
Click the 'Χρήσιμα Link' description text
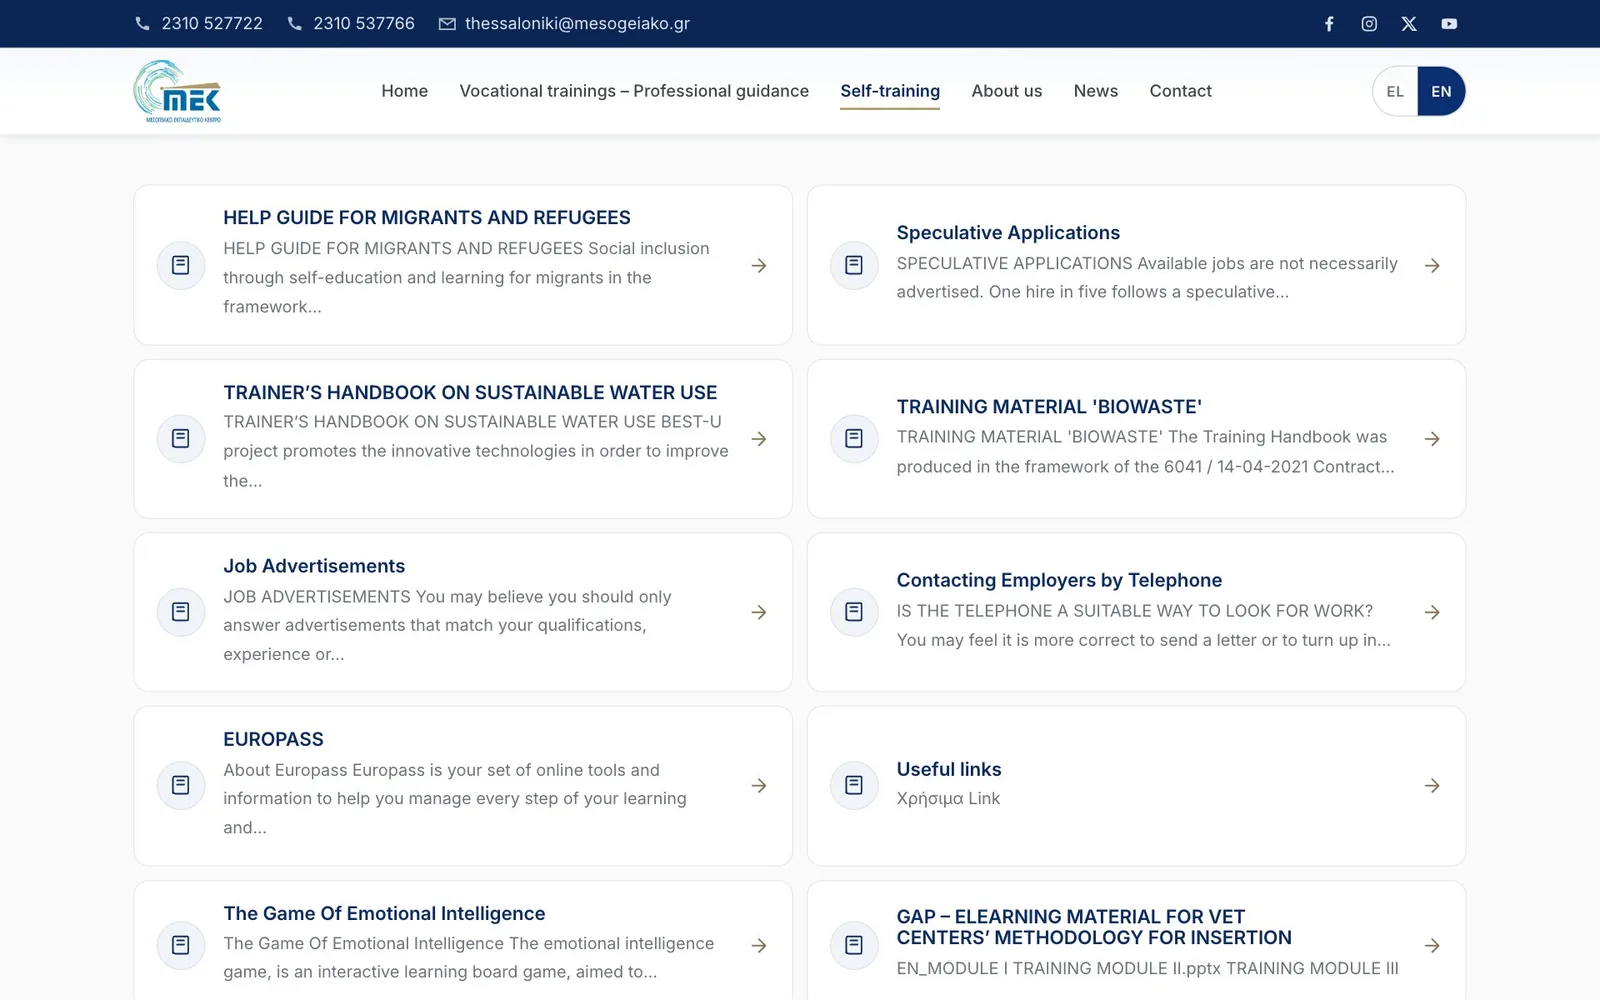948,799
